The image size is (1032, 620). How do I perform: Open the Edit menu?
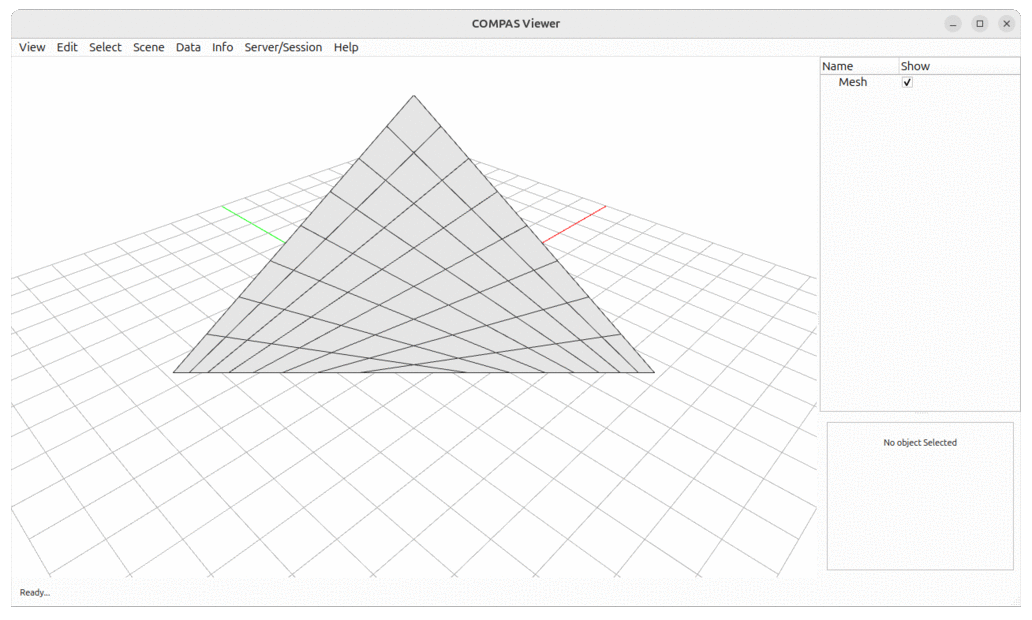pos(66,47)
